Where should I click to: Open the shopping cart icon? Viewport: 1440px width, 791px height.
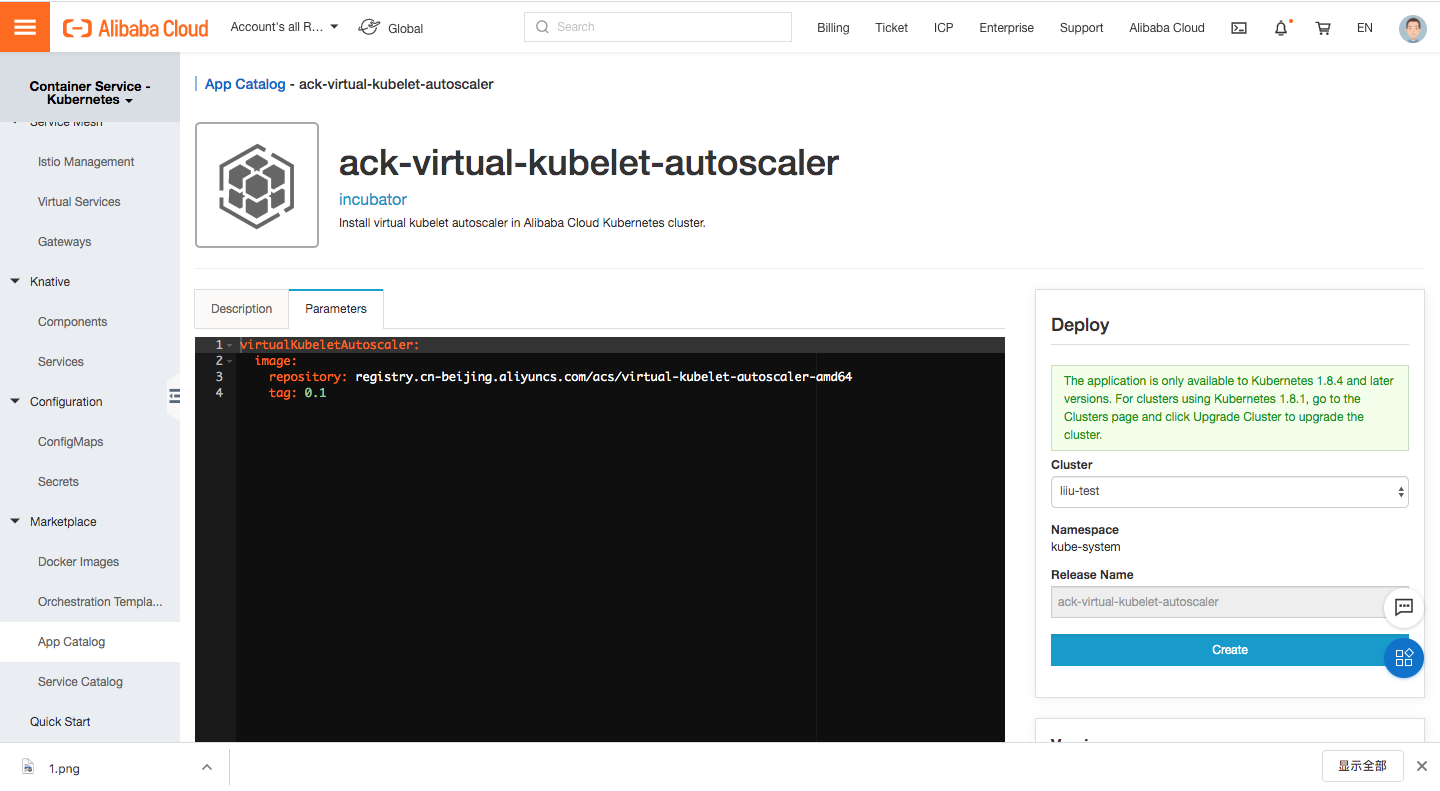click(x=1323, y=28)
